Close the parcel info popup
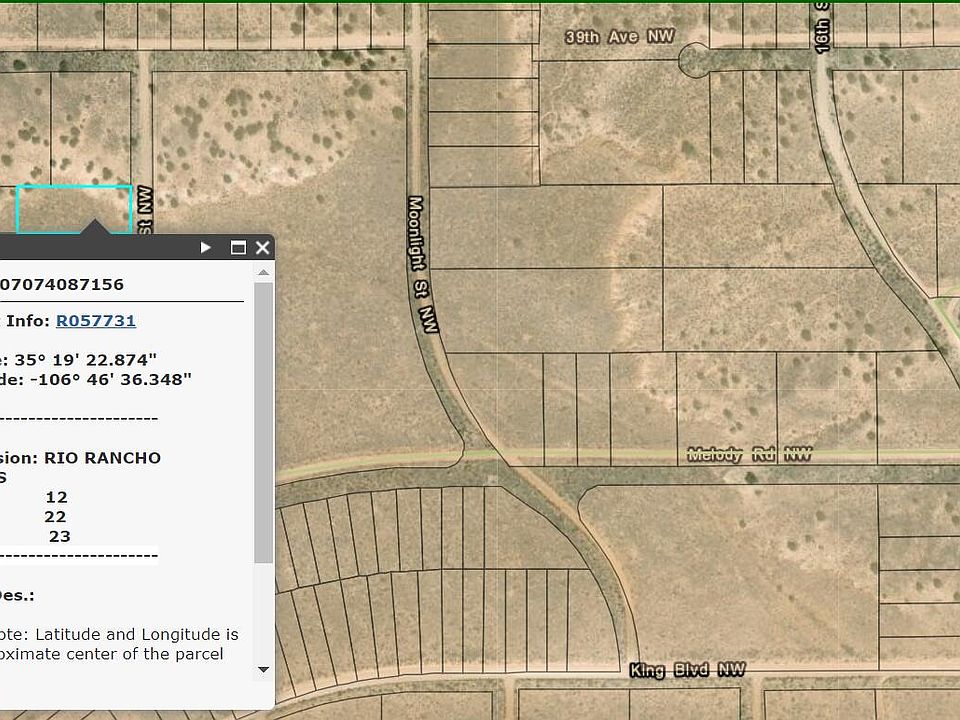This screenshot has width=960, height=720. click(262, 248)
